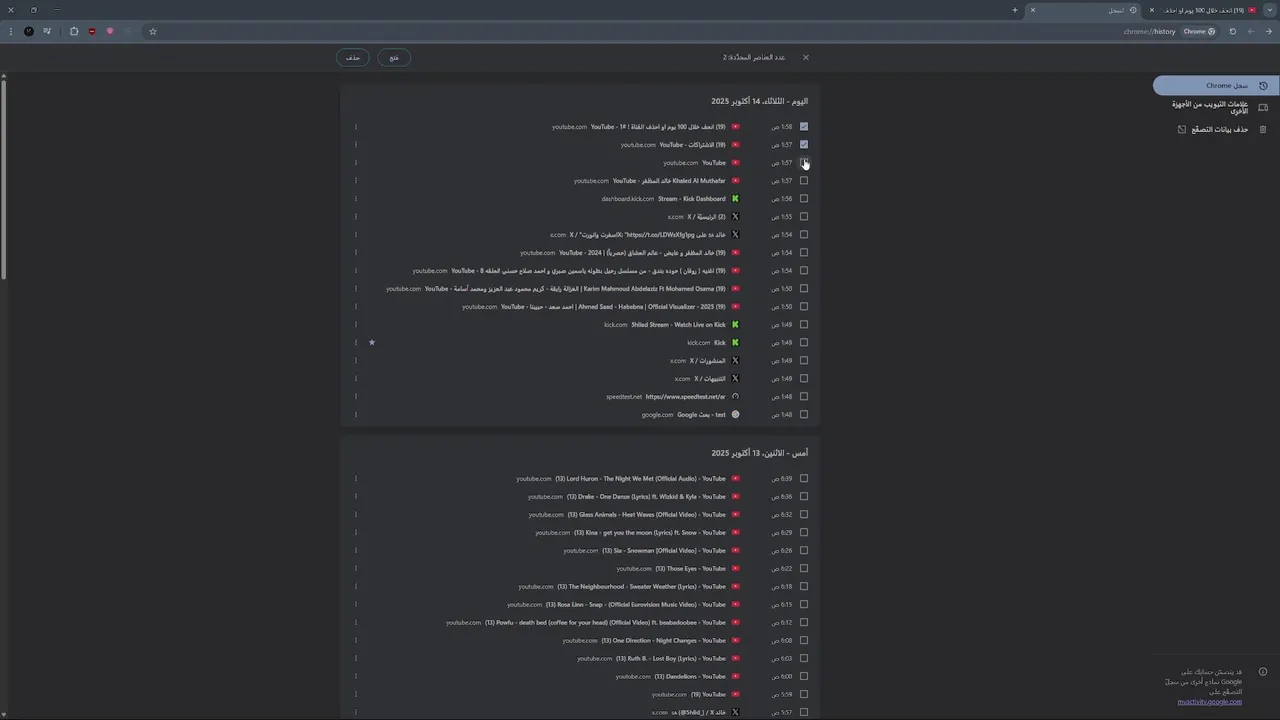The image size is (1280, 720).
Task: Open new tab with the plus button
Action: point(1015,10)
